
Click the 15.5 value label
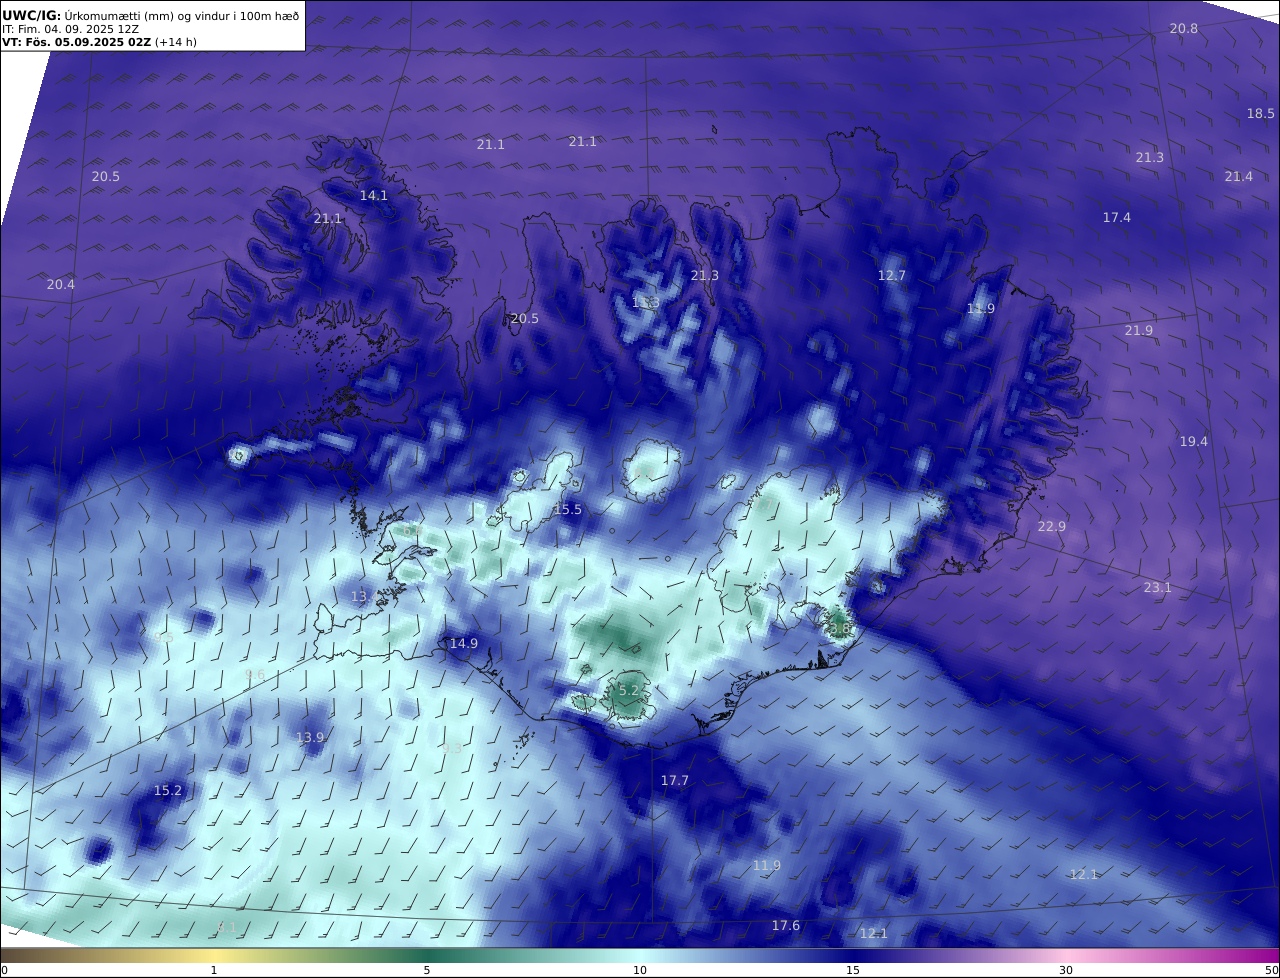pyautogui.click(x=568, y=510)
